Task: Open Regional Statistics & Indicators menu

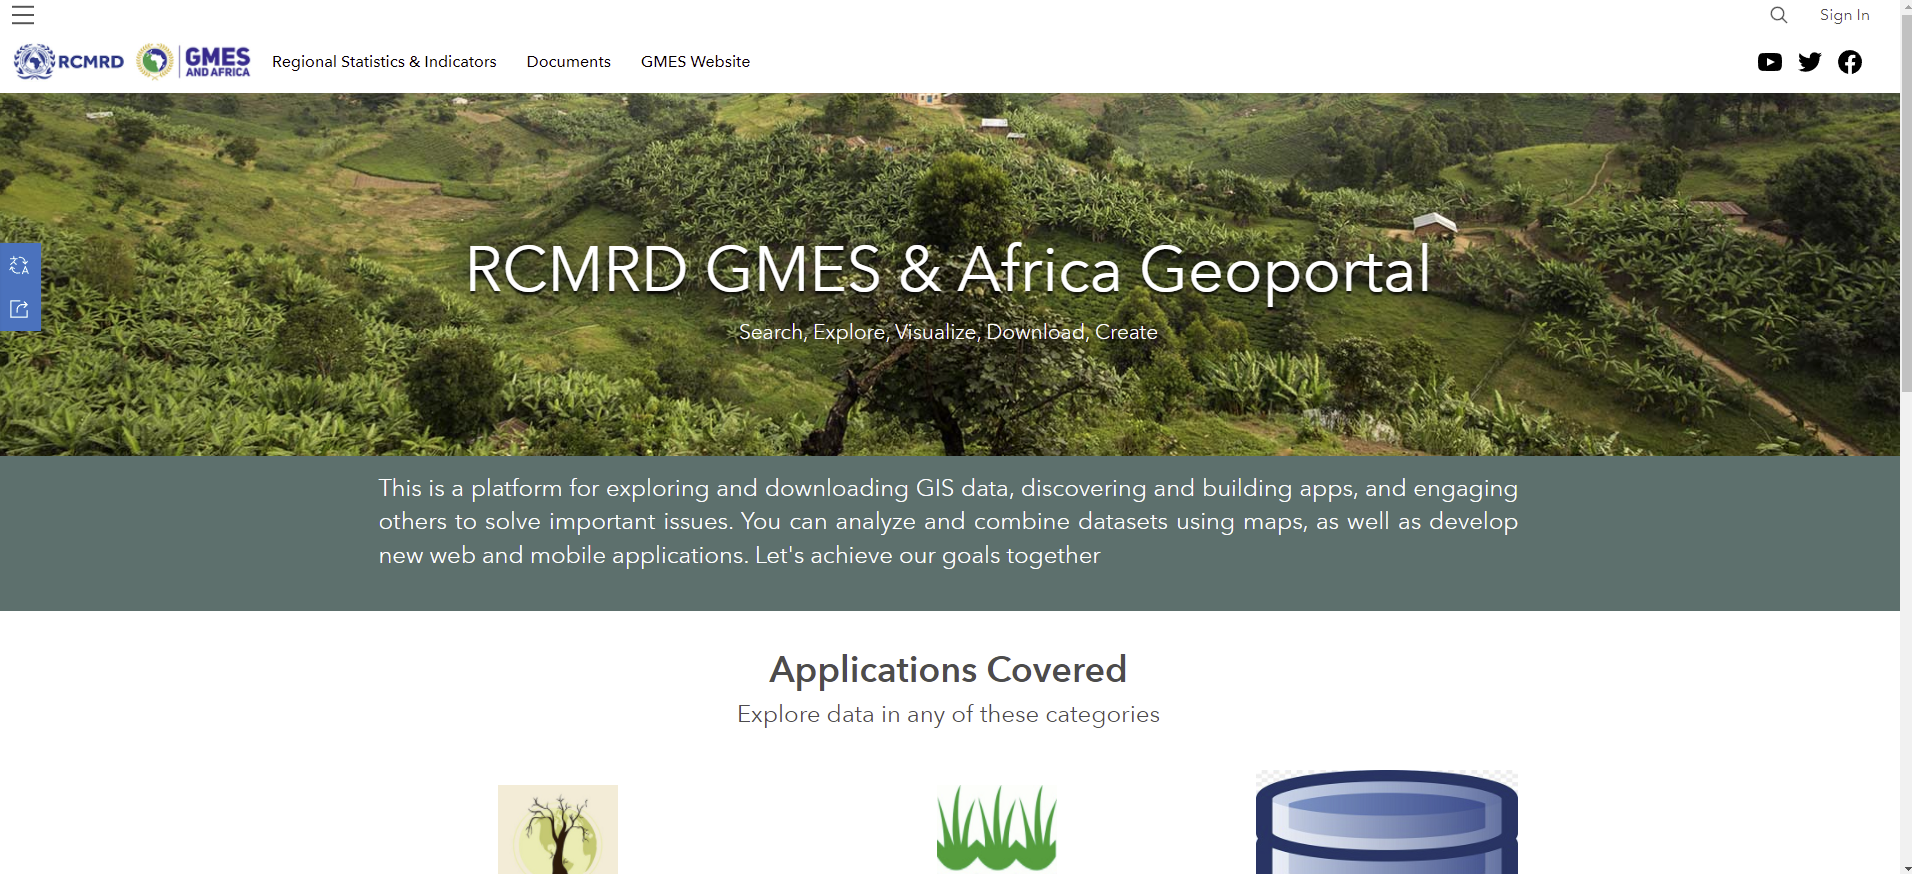Action: (x=384, y=62)
